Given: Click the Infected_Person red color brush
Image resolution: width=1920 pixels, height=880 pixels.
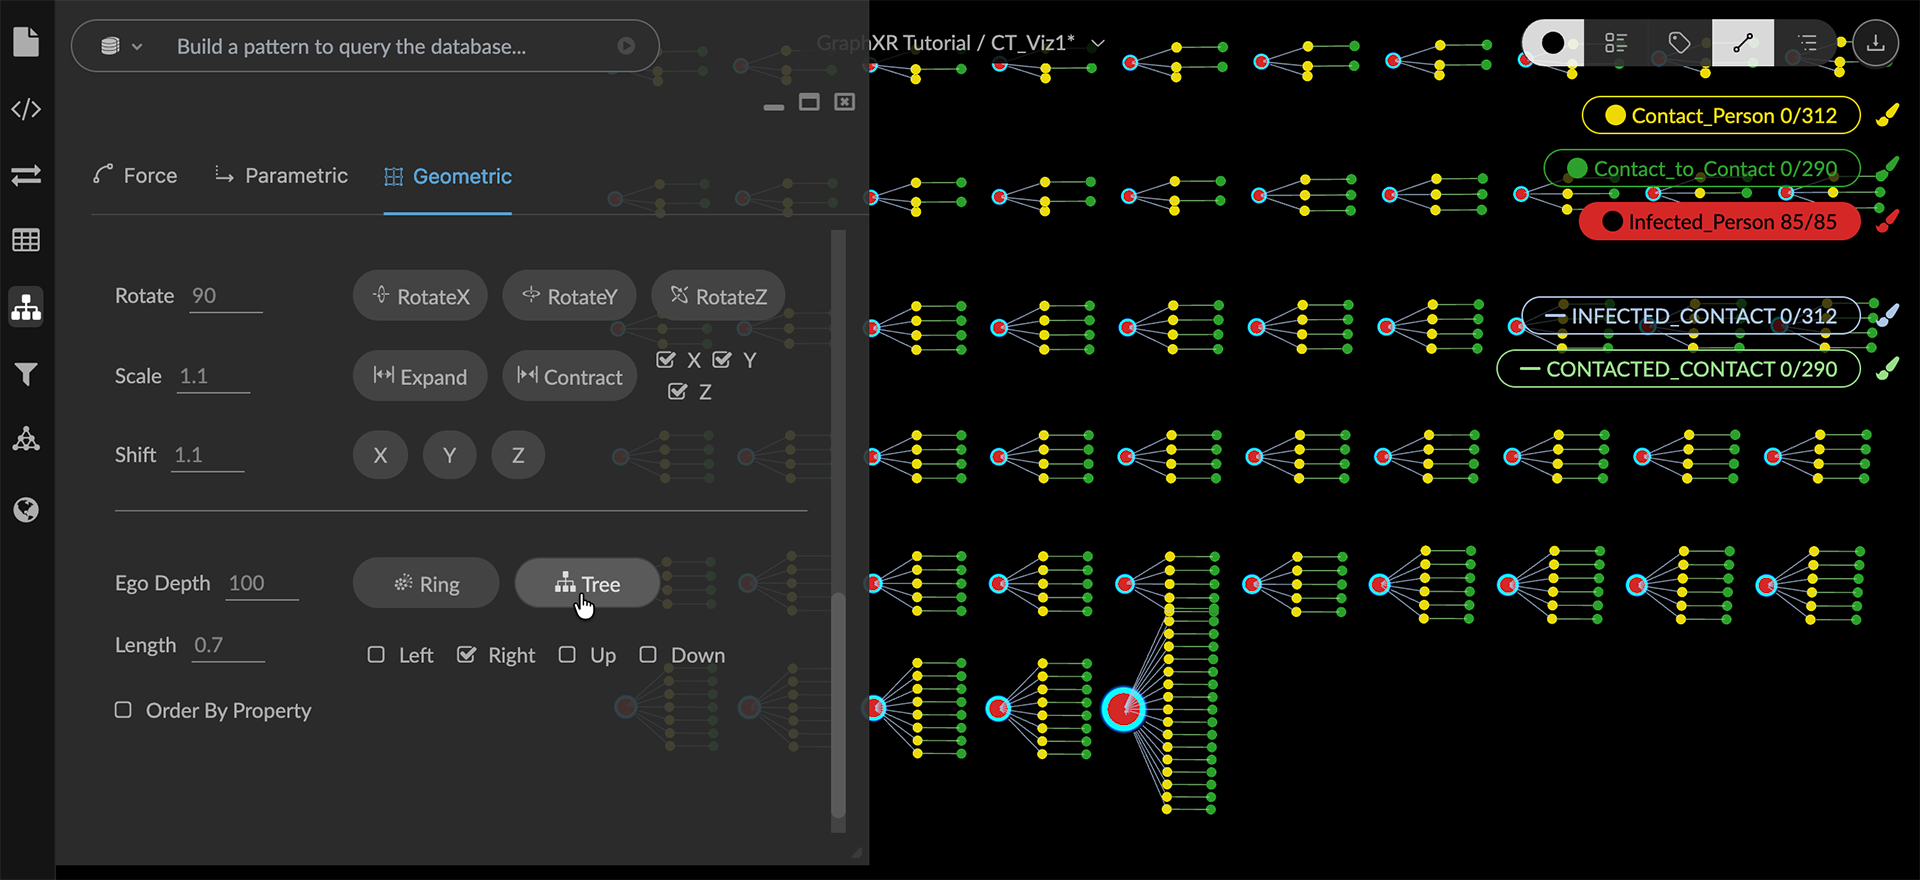Looking at the screenshot, I should [1887, 221].
